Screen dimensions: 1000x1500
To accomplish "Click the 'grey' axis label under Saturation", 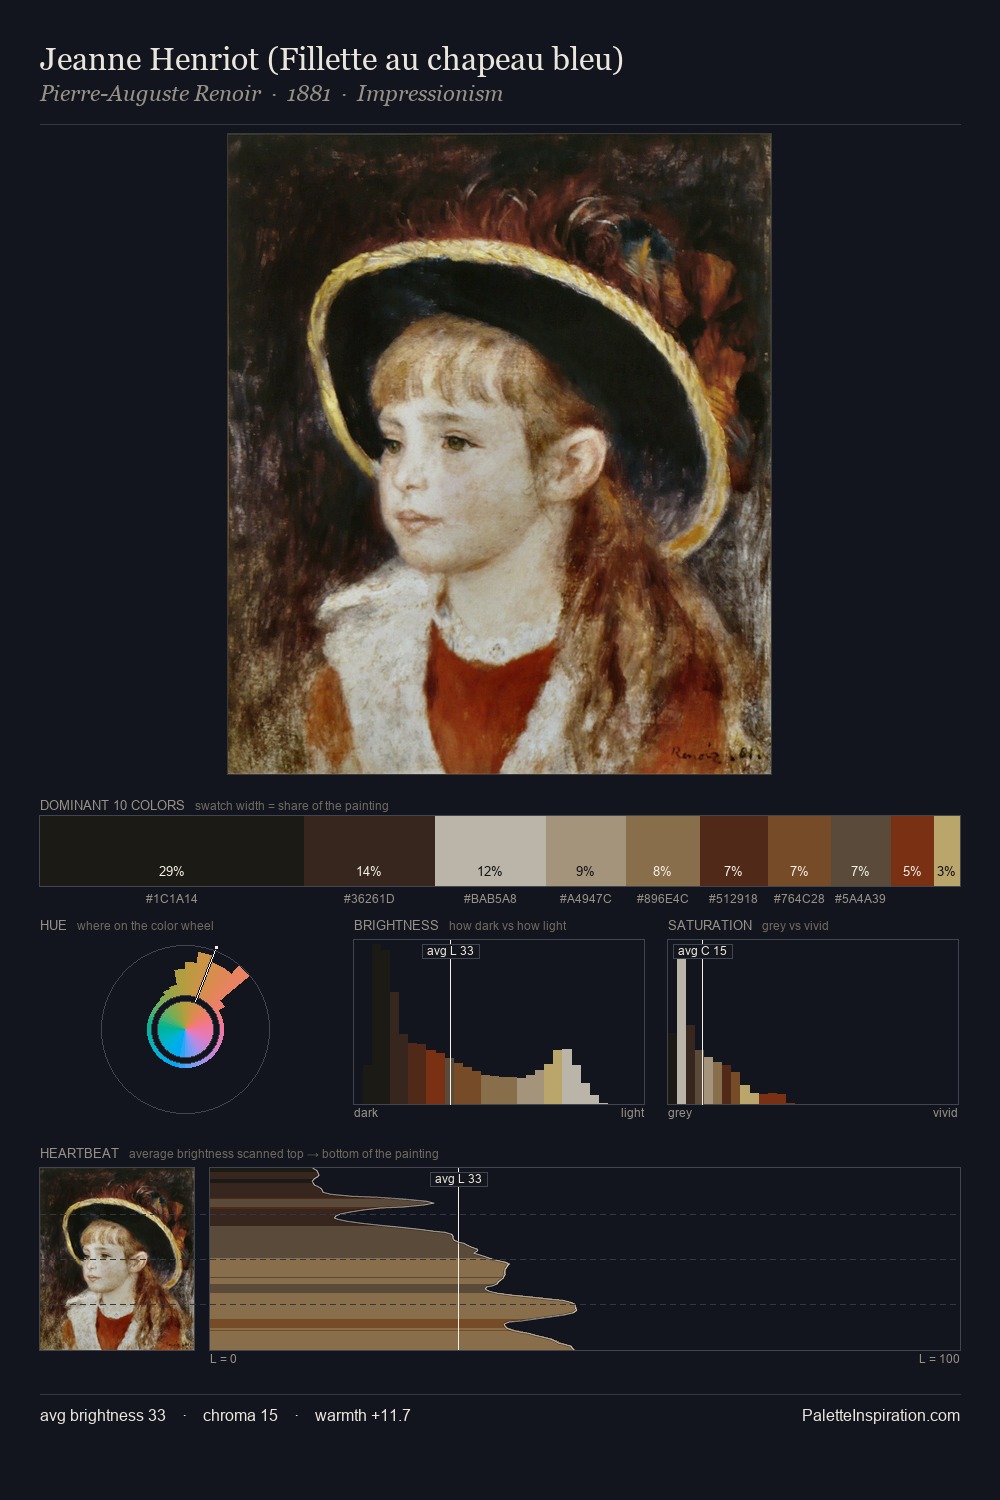I will click(x=680, y=1113).
